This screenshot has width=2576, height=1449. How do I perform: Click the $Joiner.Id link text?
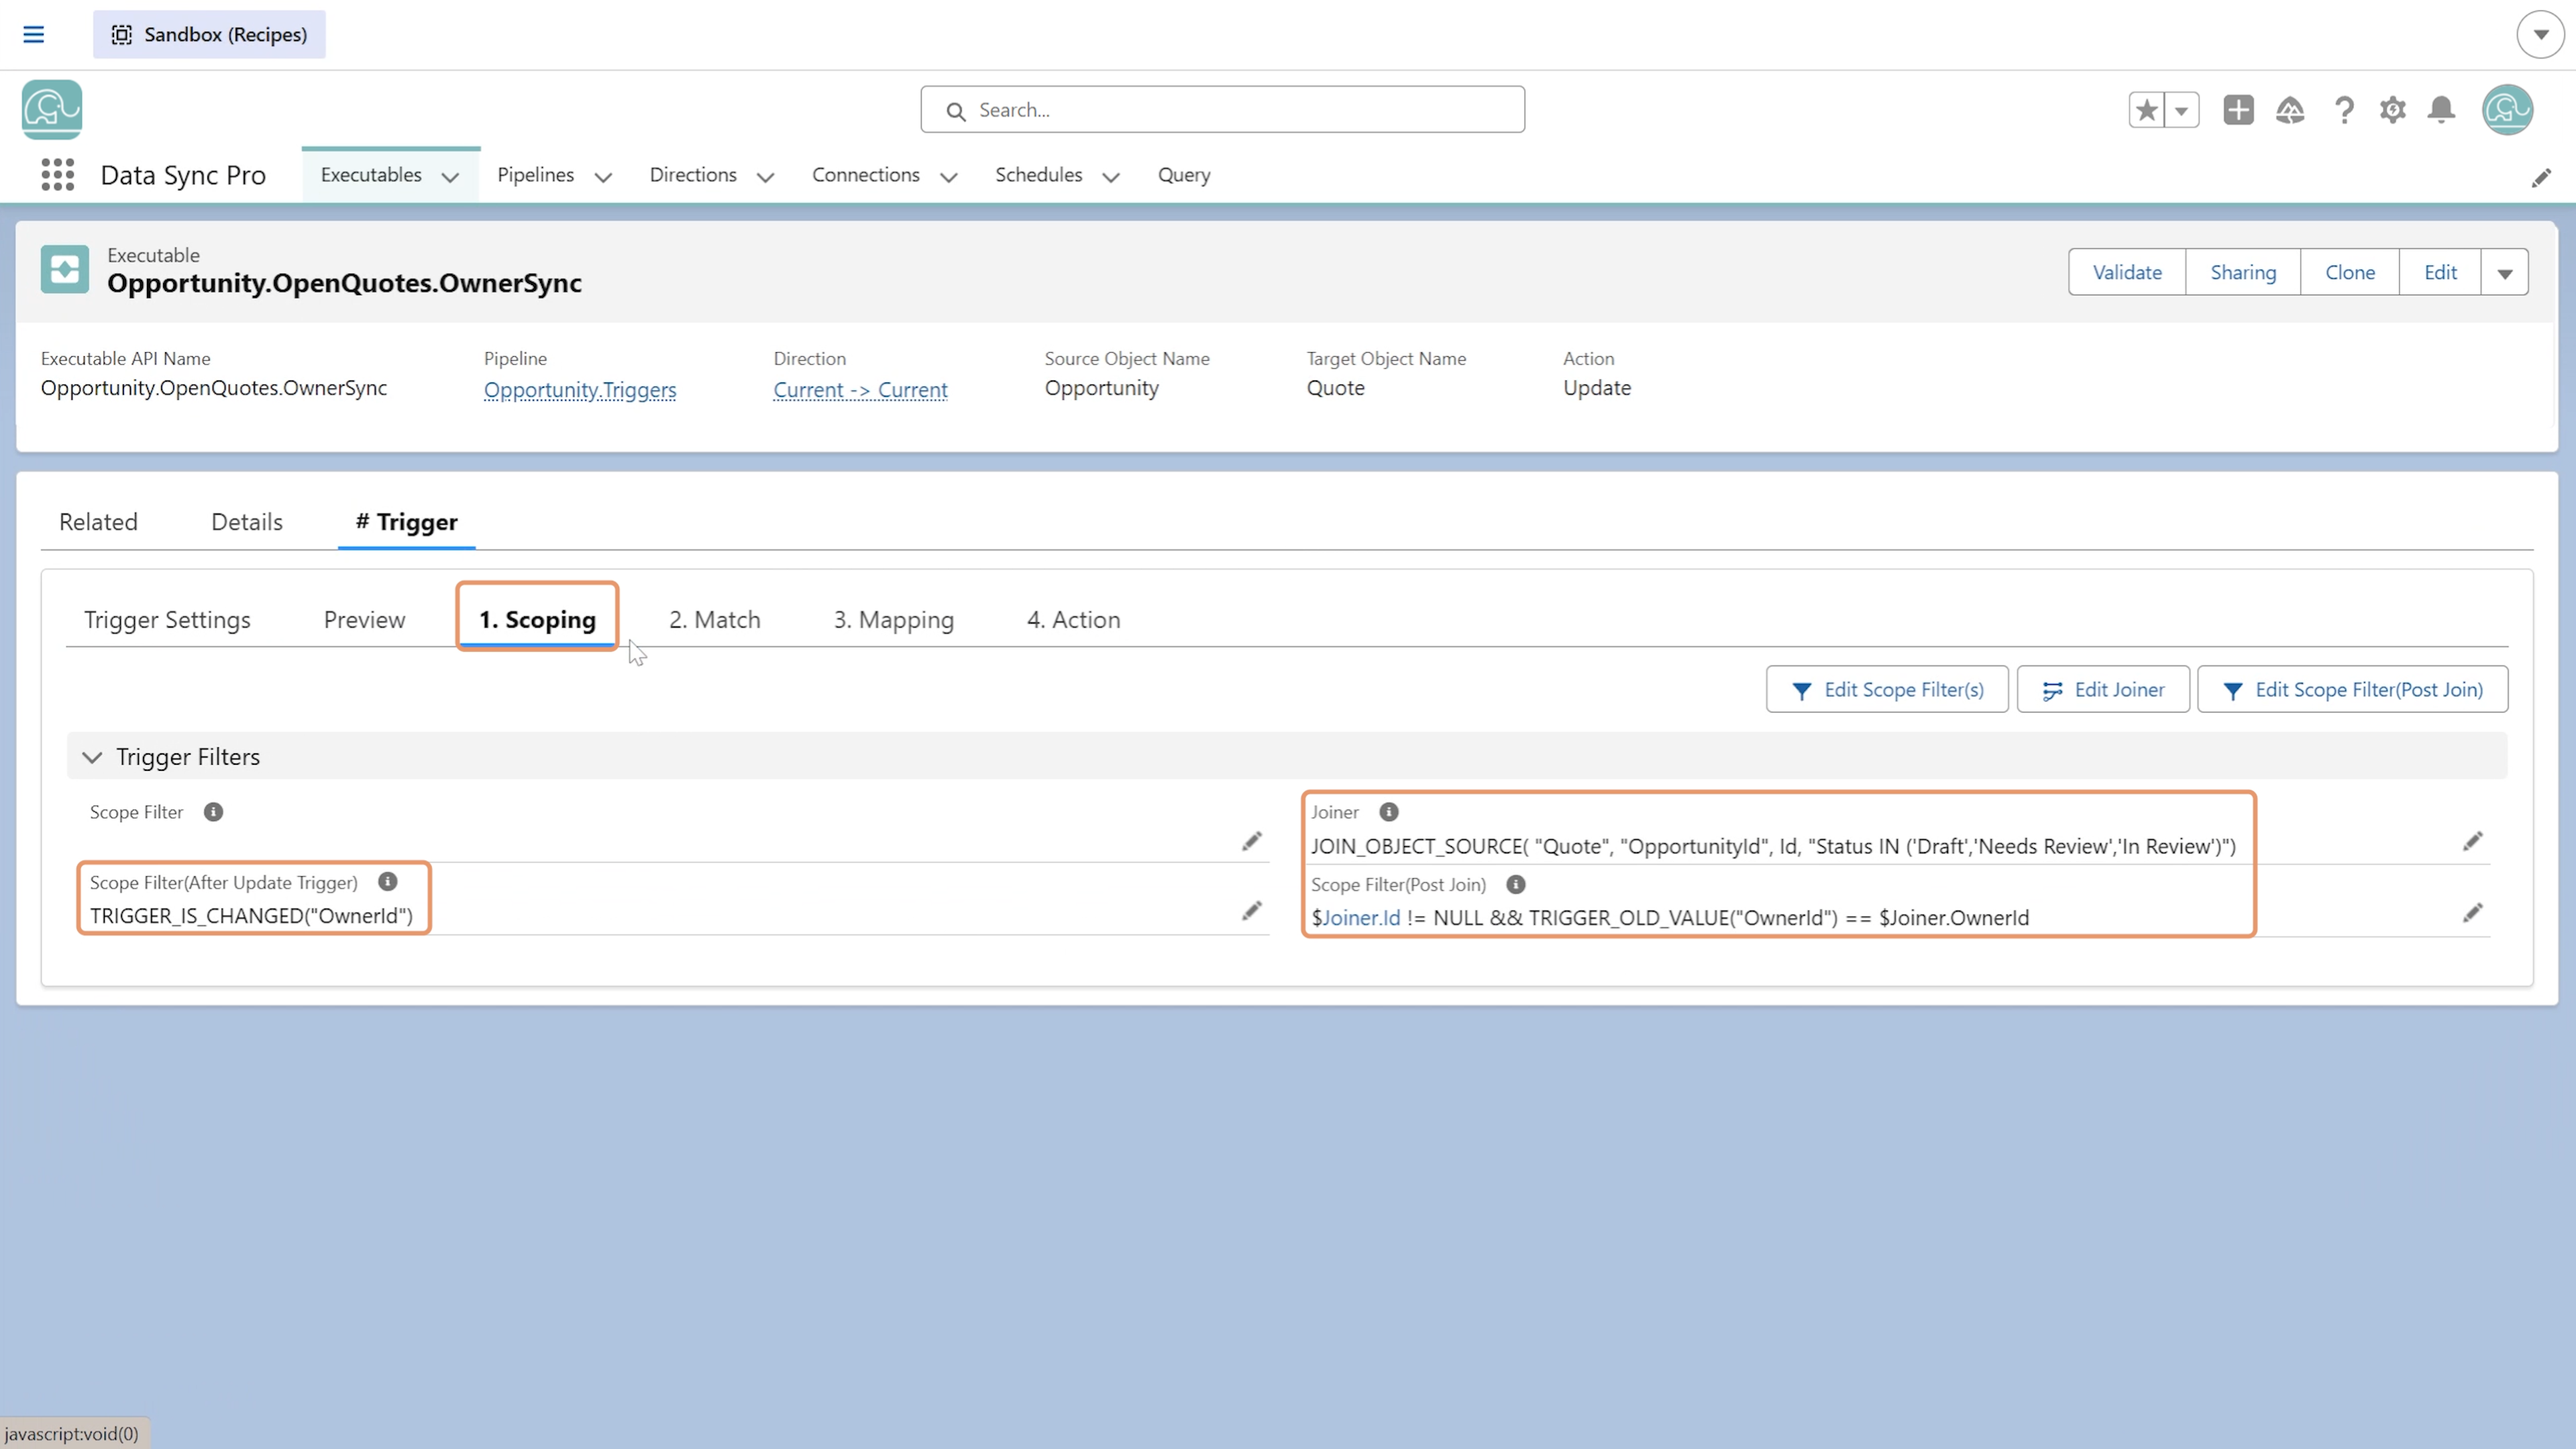(1355, 917)
